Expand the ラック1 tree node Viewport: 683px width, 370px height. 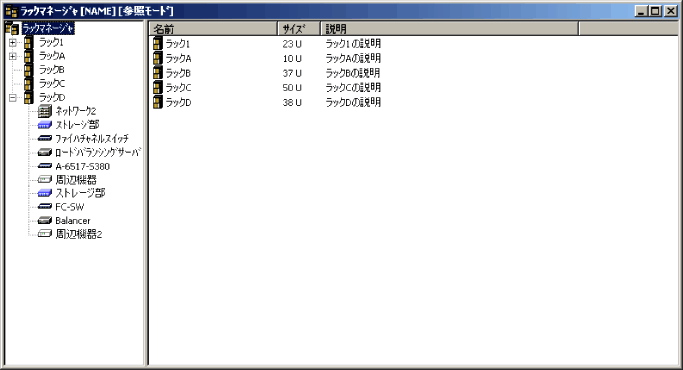13,43
